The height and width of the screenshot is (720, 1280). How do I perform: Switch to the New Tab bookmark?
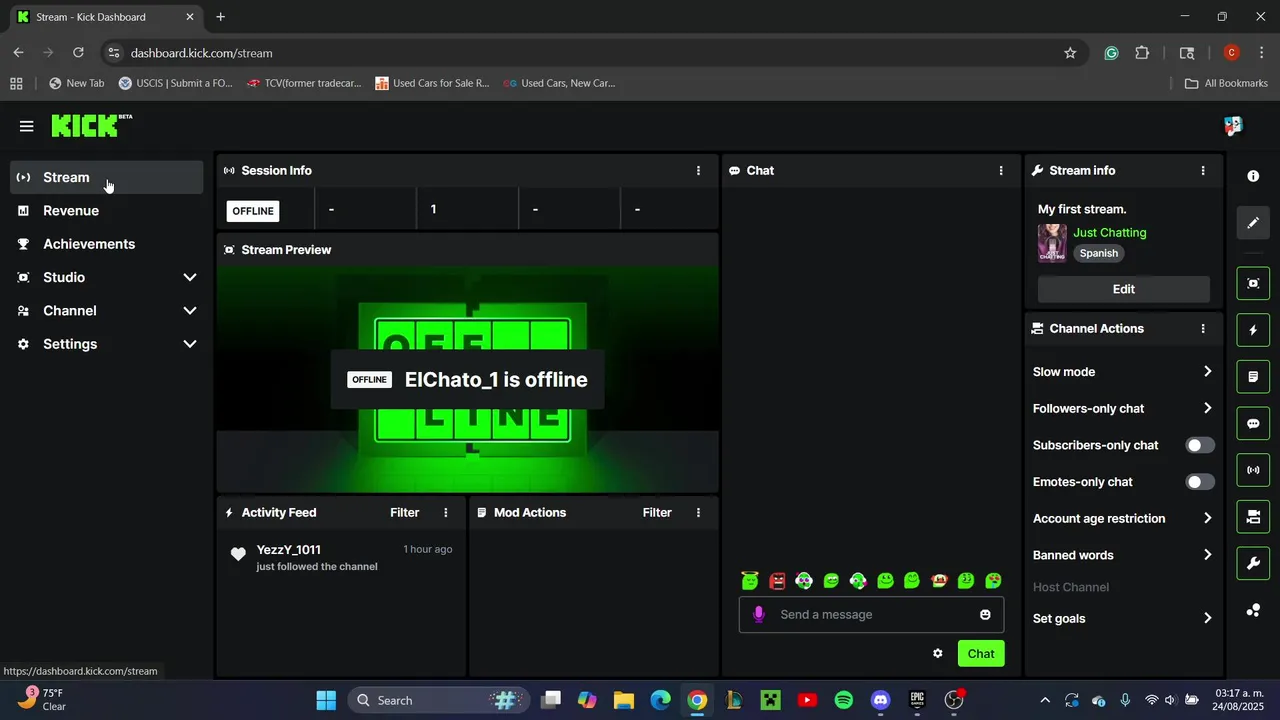click(75, 83)
